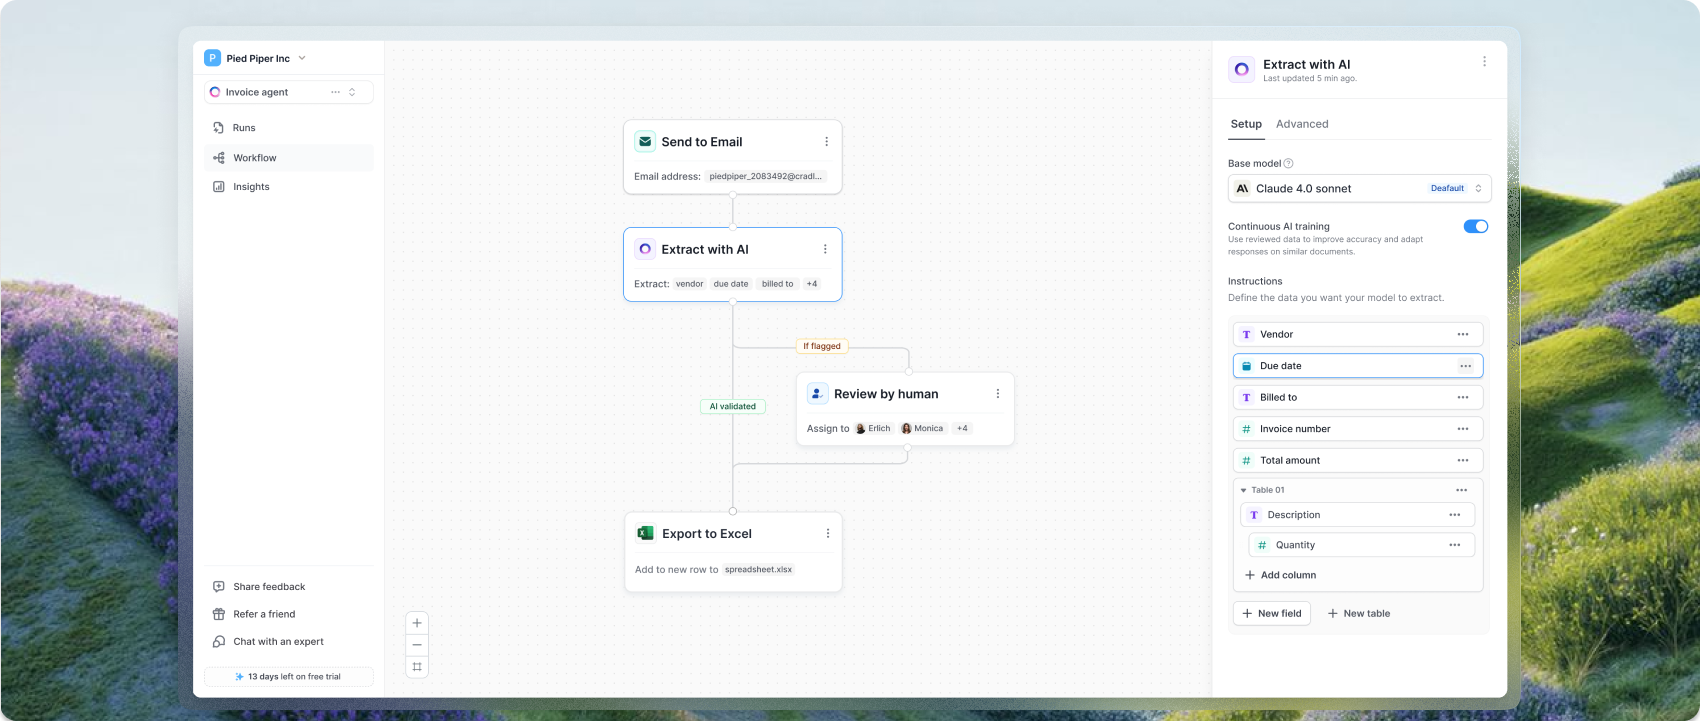This screenshot has width=1700, height=721.
Task: Expand the +4 extract fields chip
Action: [x=812, y=284]
